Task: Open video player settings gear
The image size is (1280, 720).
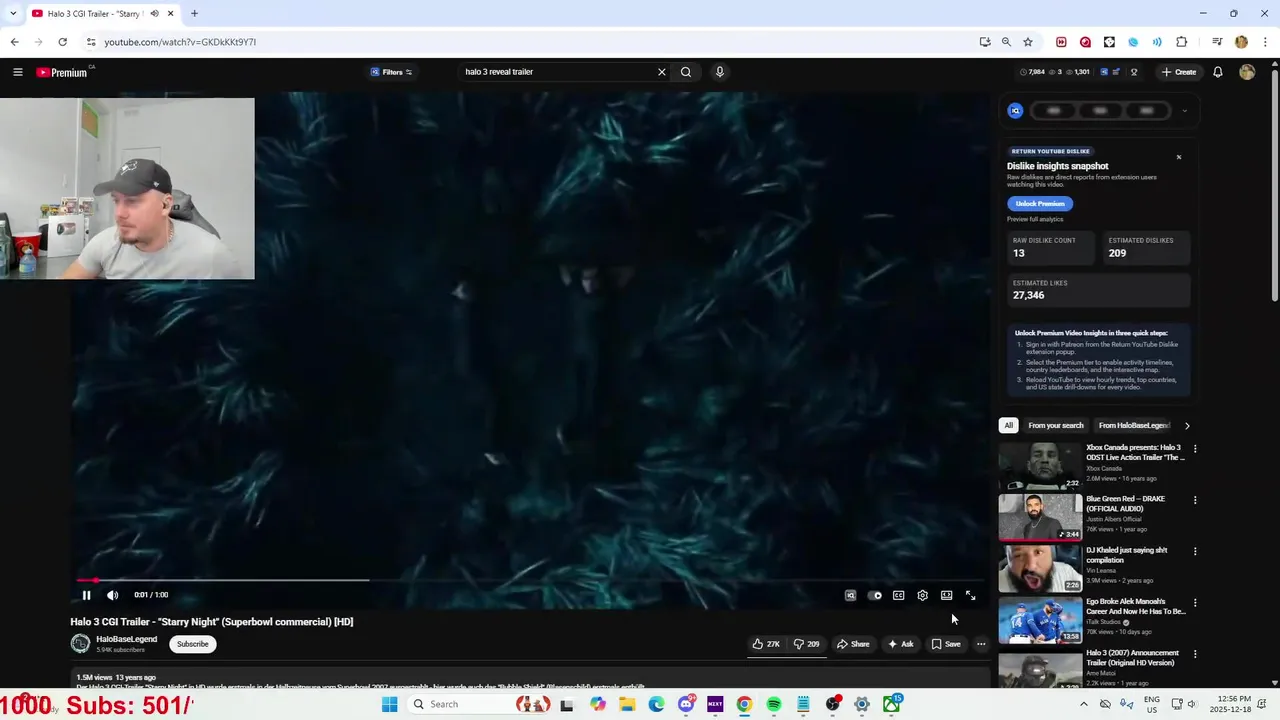Action: coord(923,595)
